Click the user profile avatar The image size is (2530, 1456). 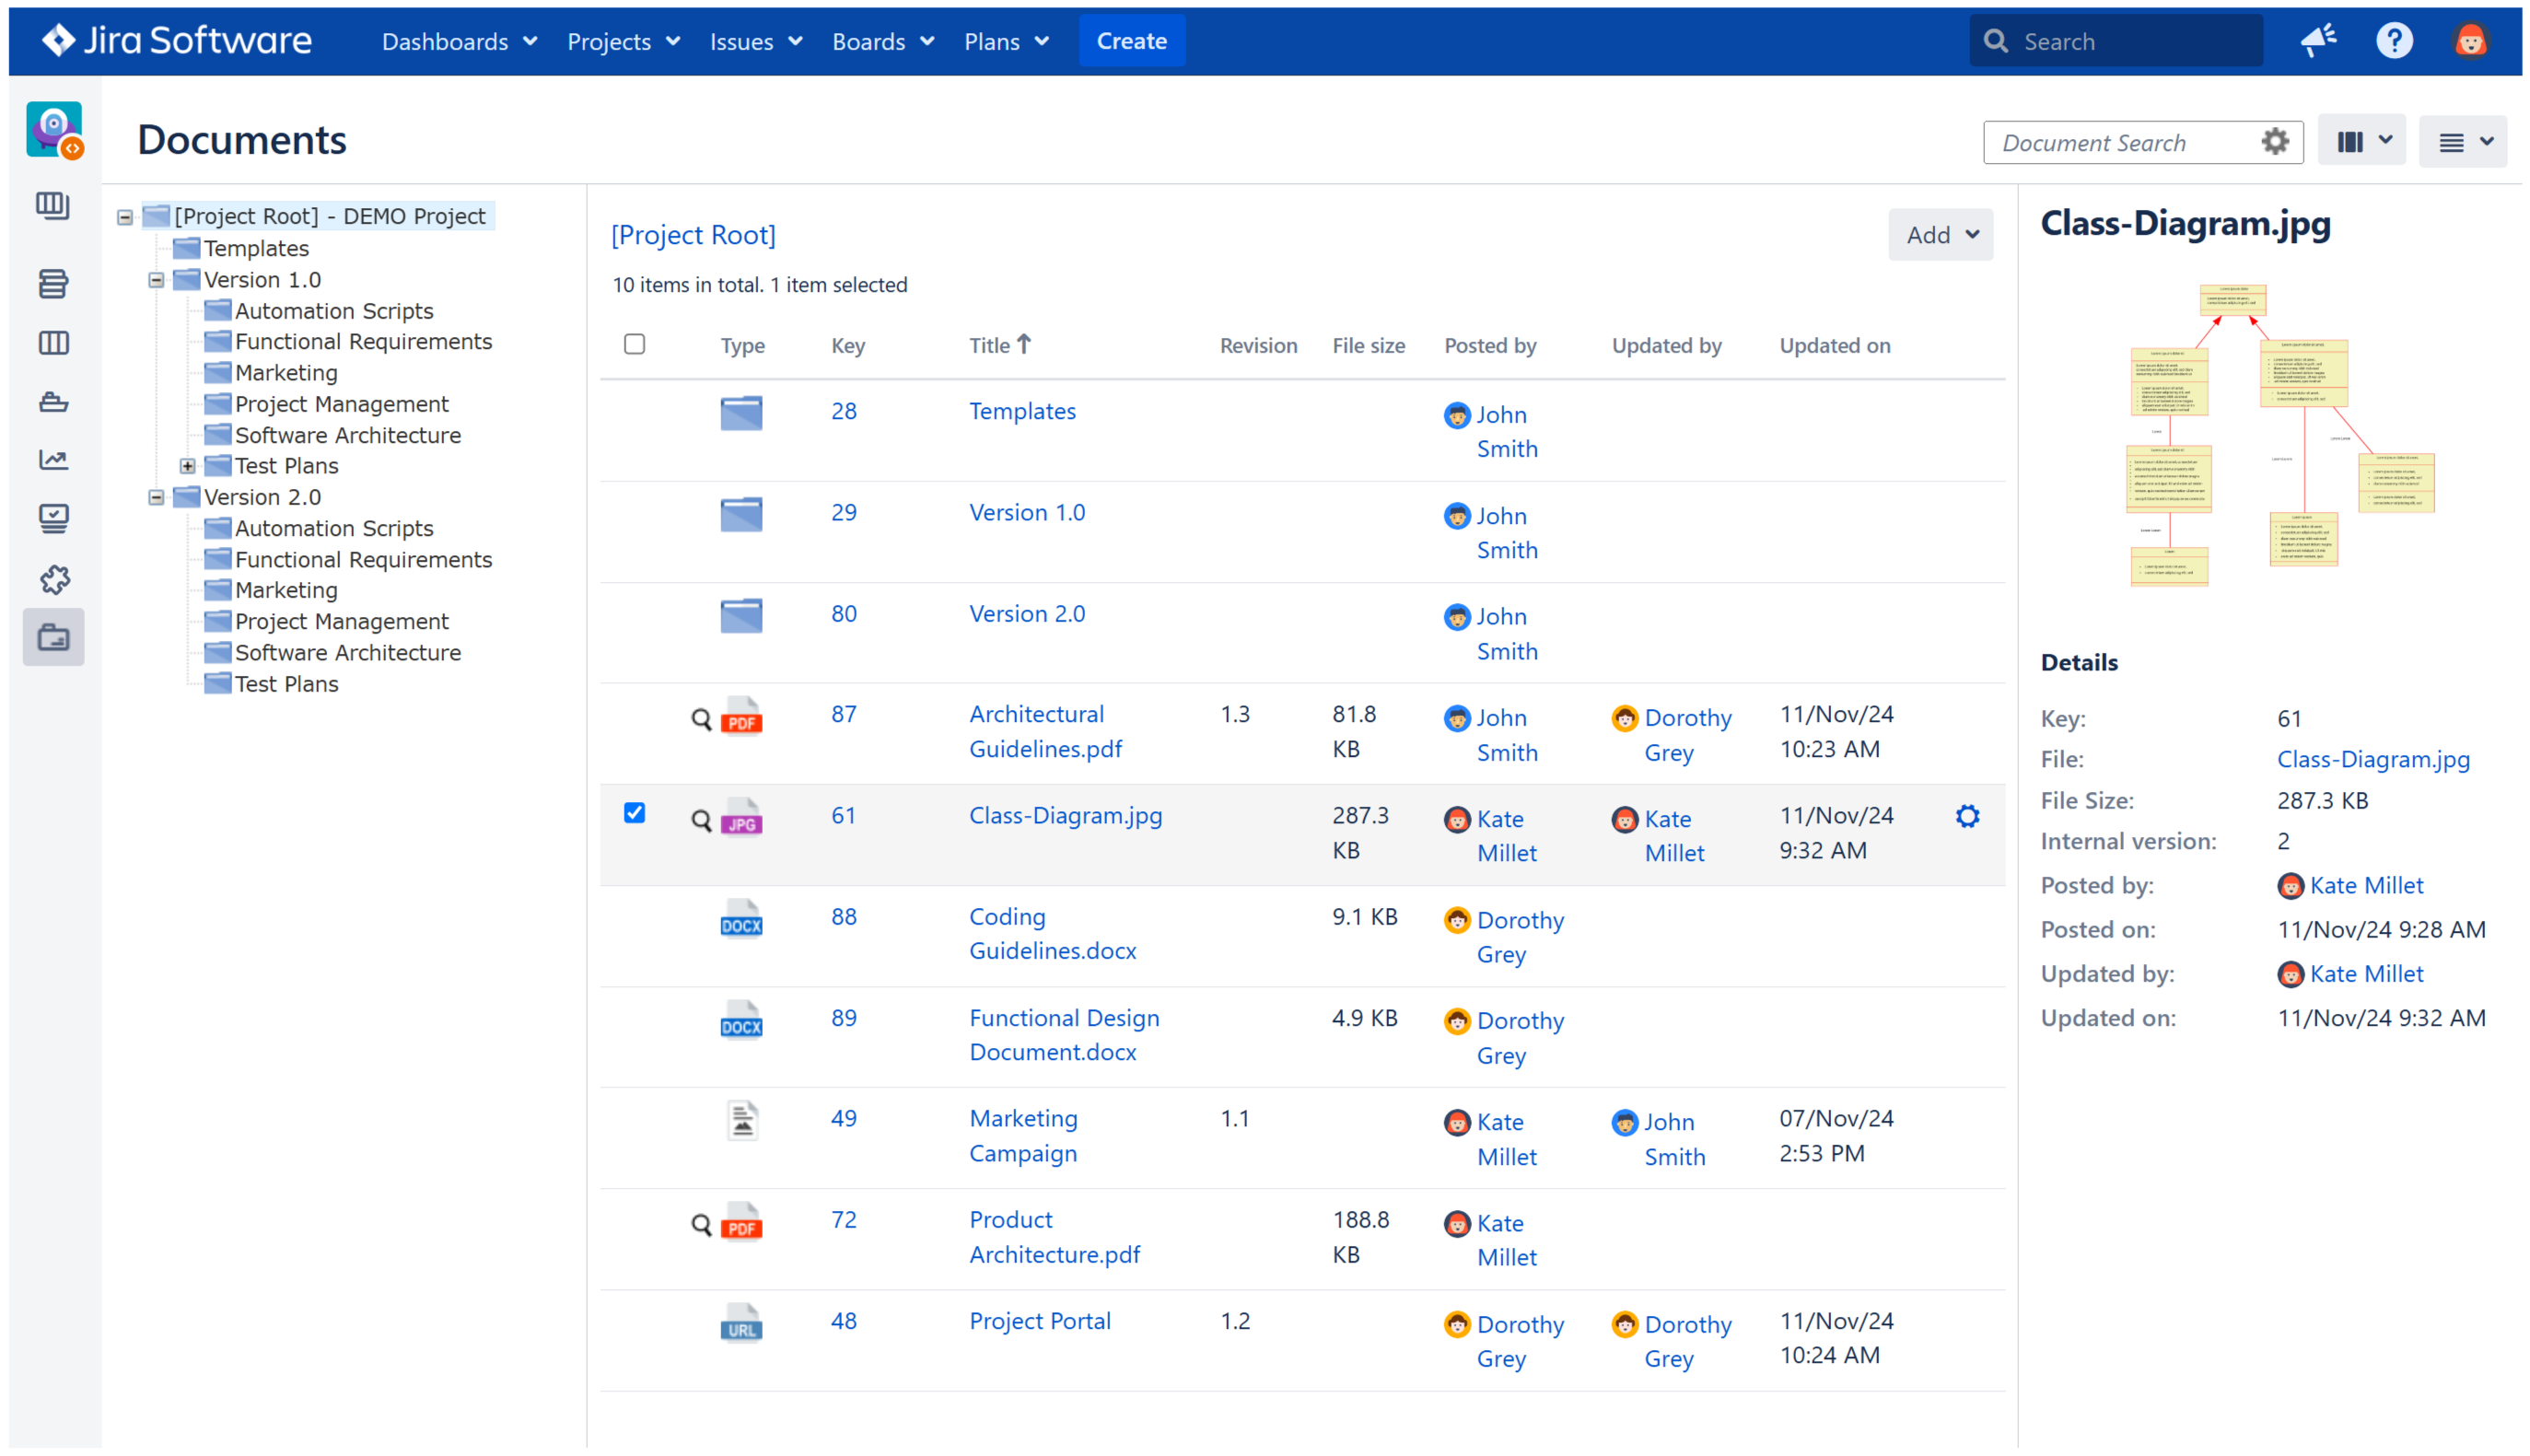[2470, 40]
